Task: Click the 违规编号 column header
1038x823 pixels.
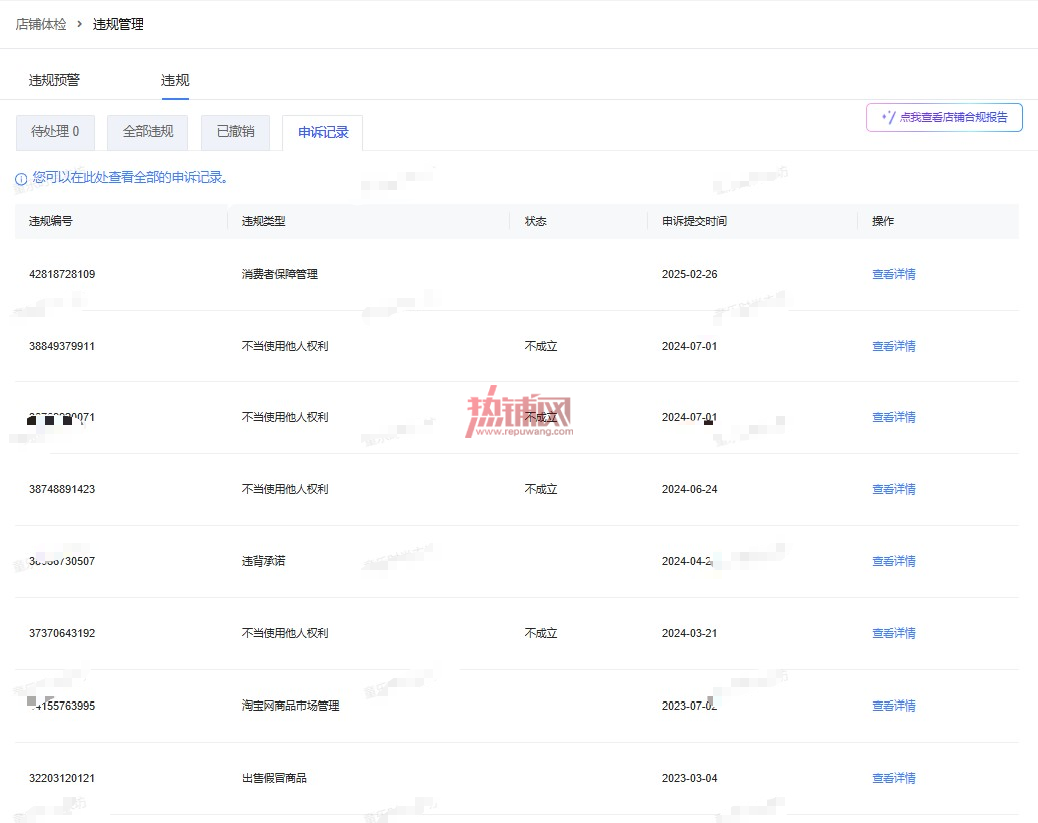Action: click(51, 221)
